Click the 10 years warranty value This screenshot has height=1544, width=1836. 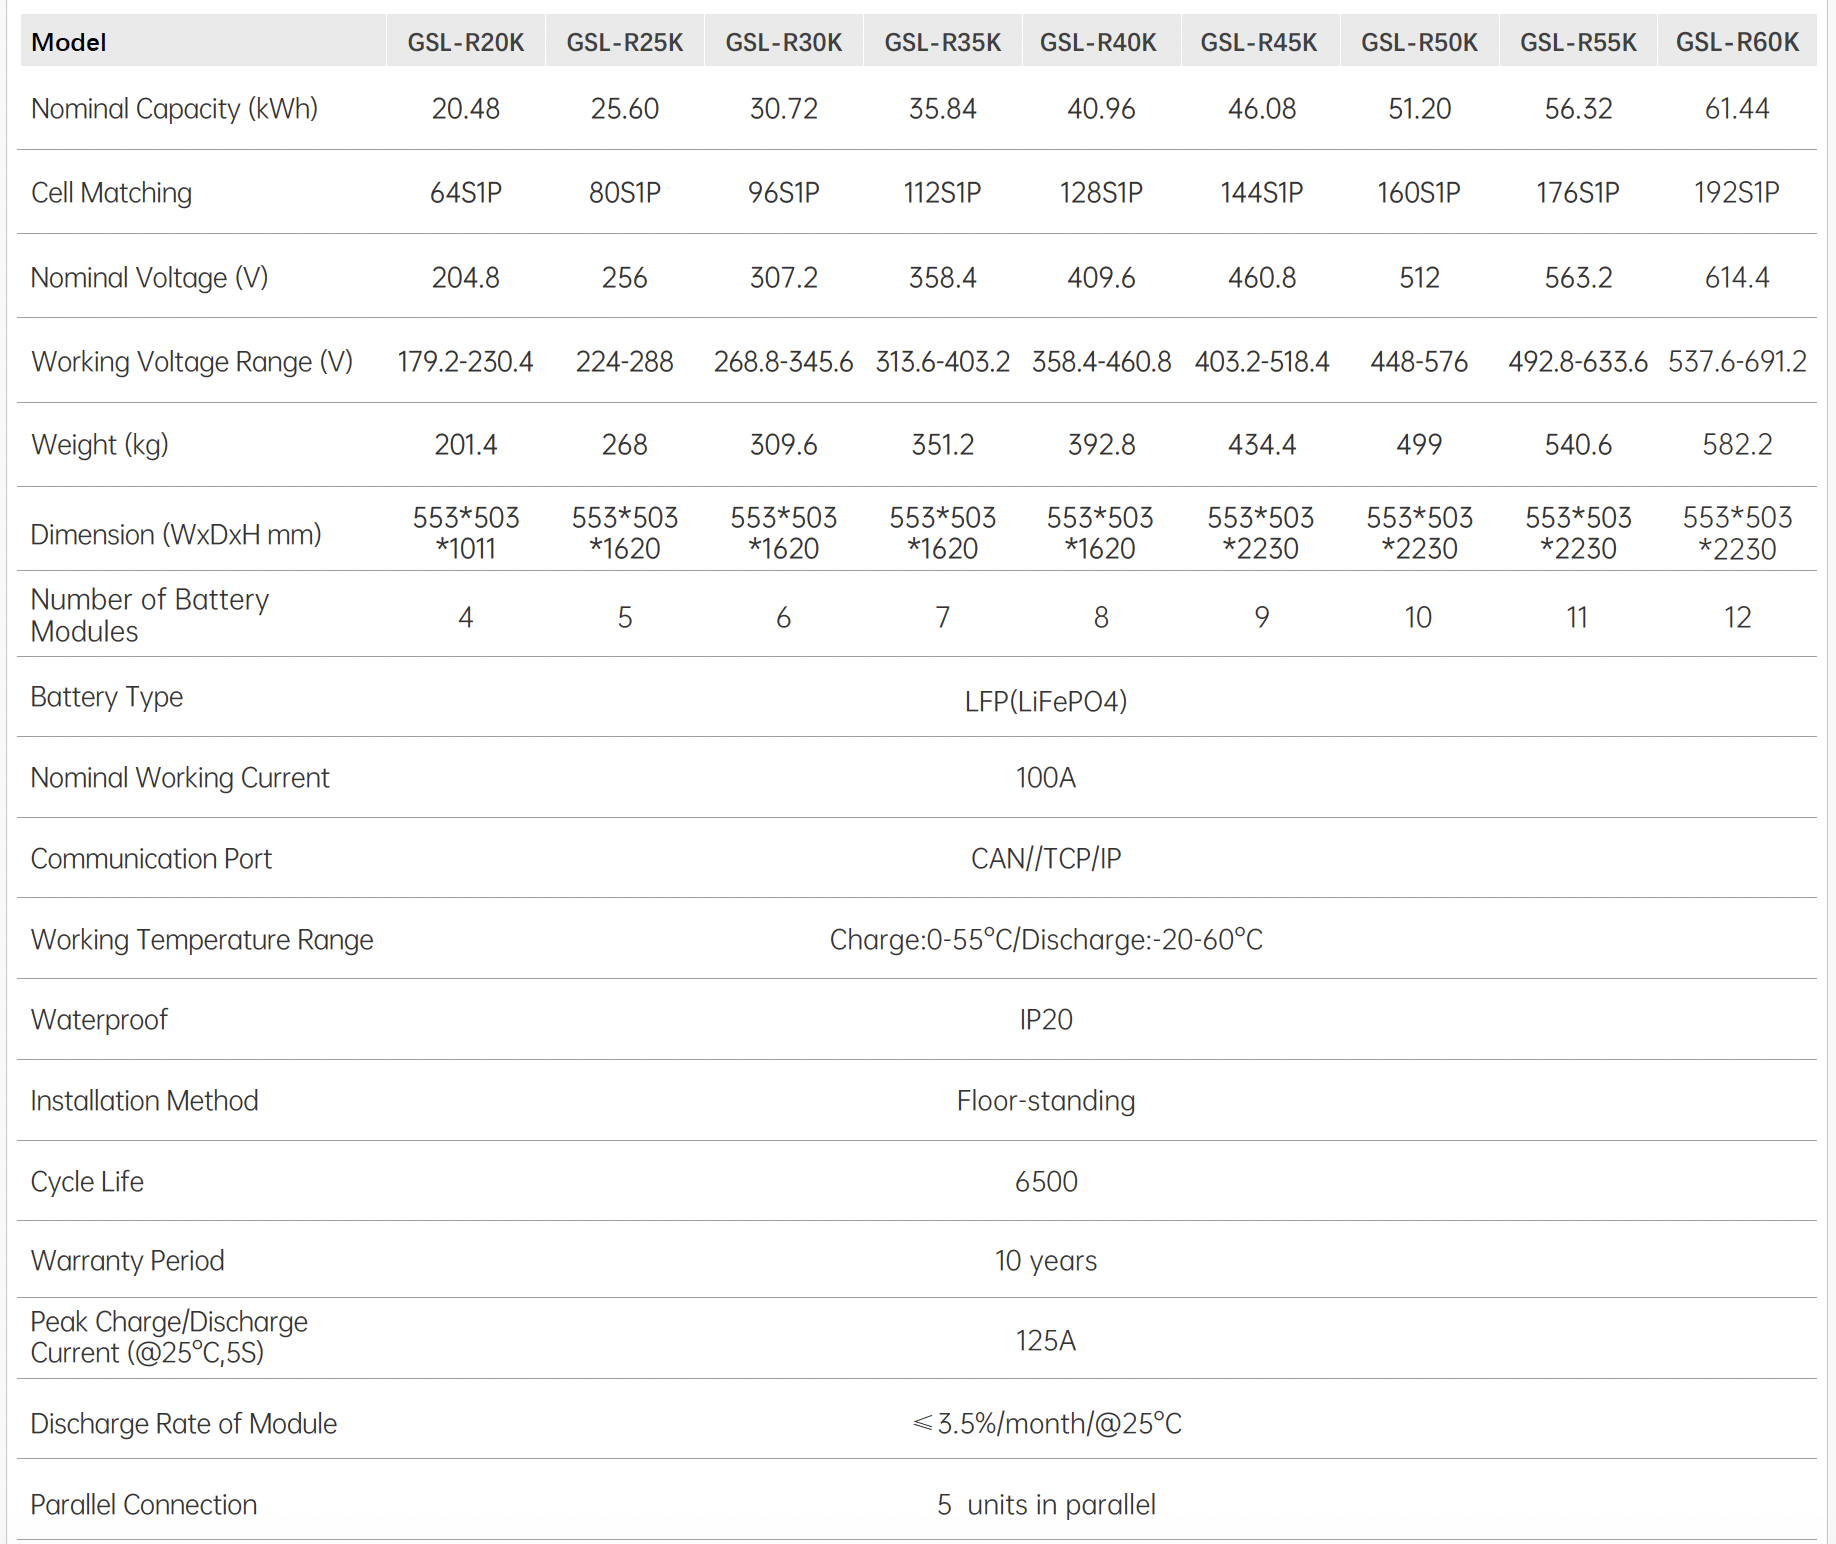(1045, 1261)
